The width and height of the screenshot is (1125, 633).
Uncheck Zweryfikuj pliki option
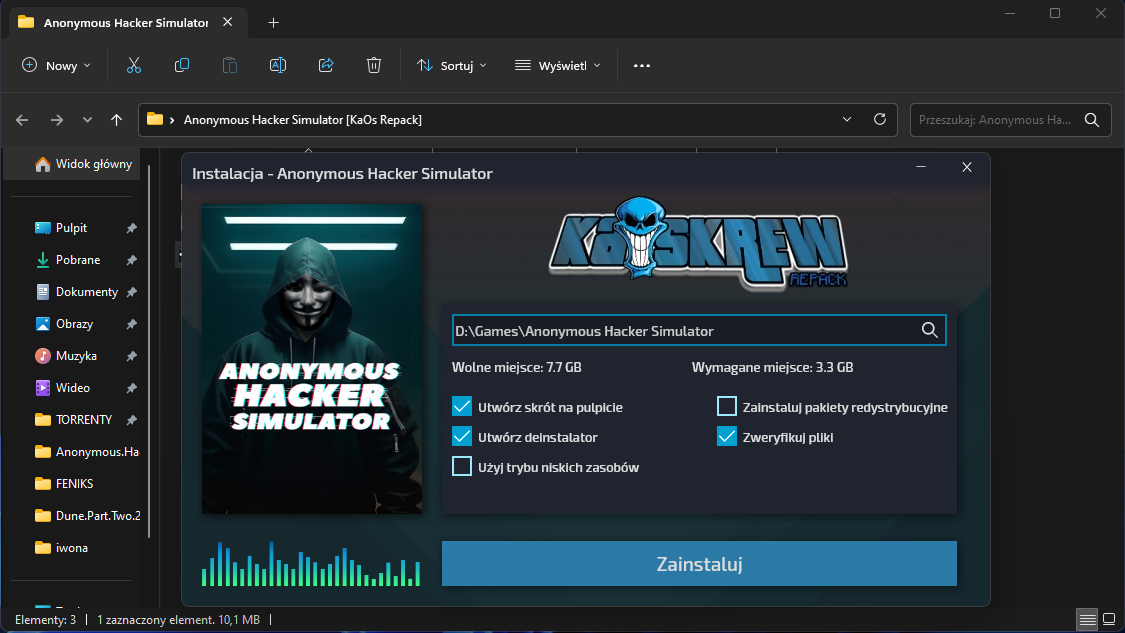(727, 436)
